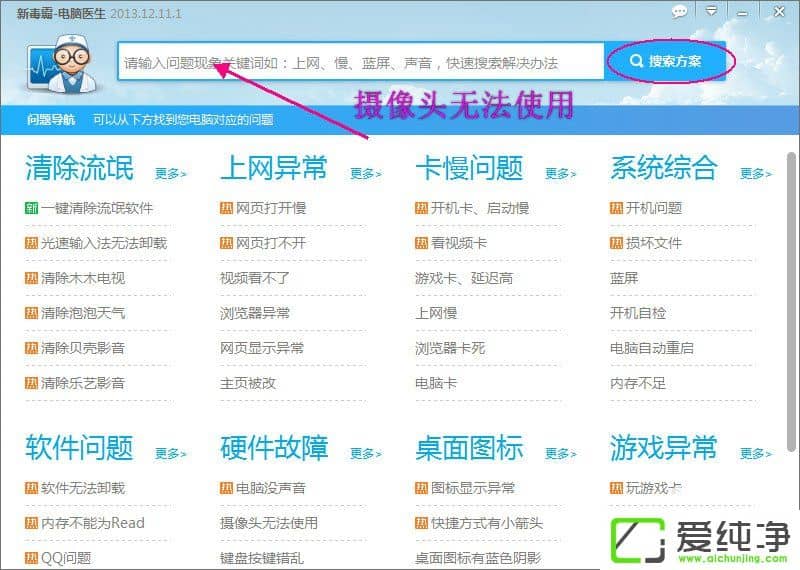Open the feedback speech bubble icon

pyautogui.click(x=680, y=11)
